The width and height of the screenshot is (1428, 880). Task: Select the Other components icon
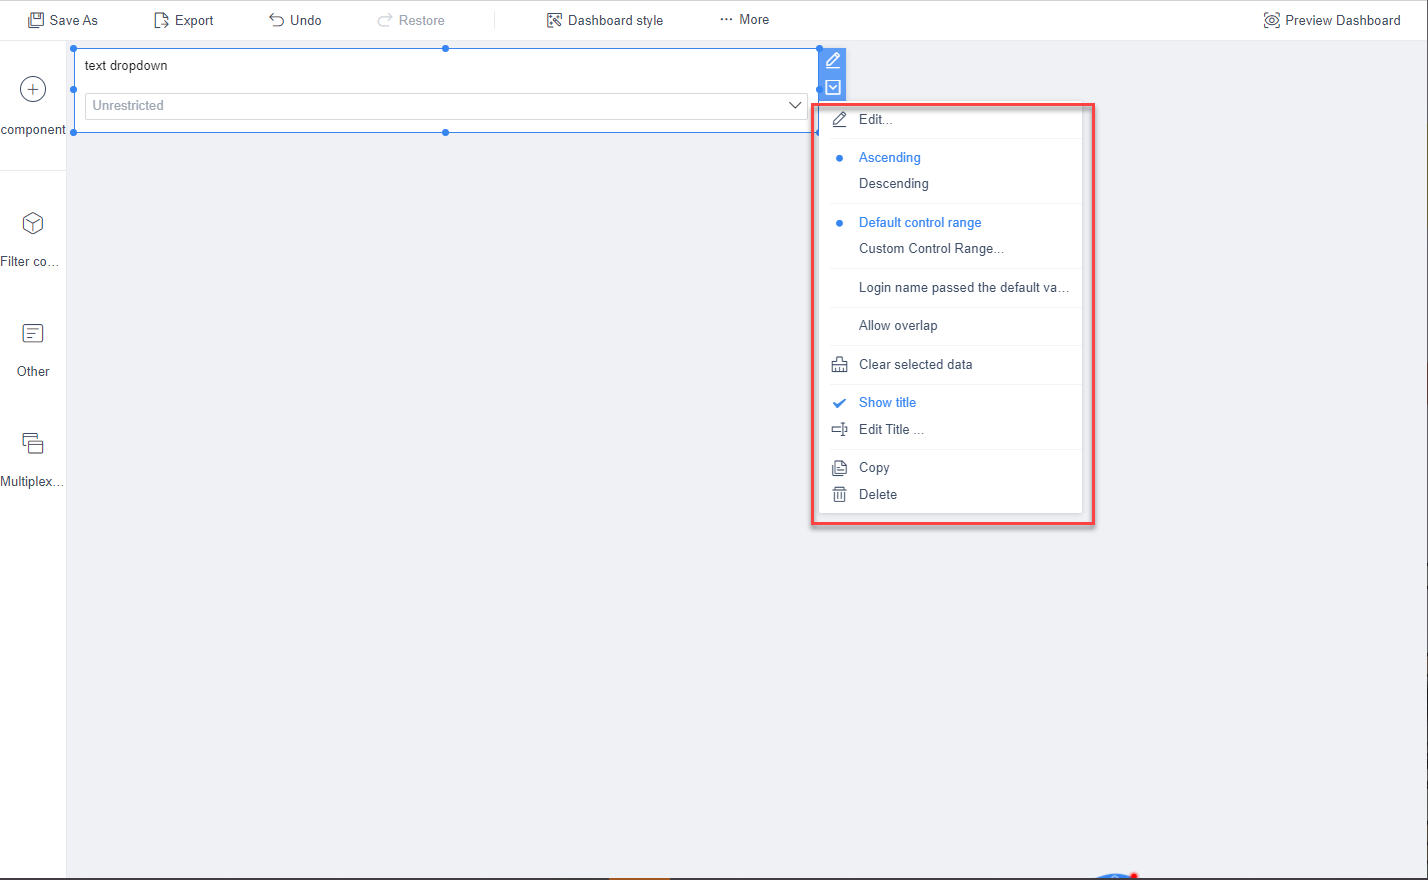pos(33,333)
